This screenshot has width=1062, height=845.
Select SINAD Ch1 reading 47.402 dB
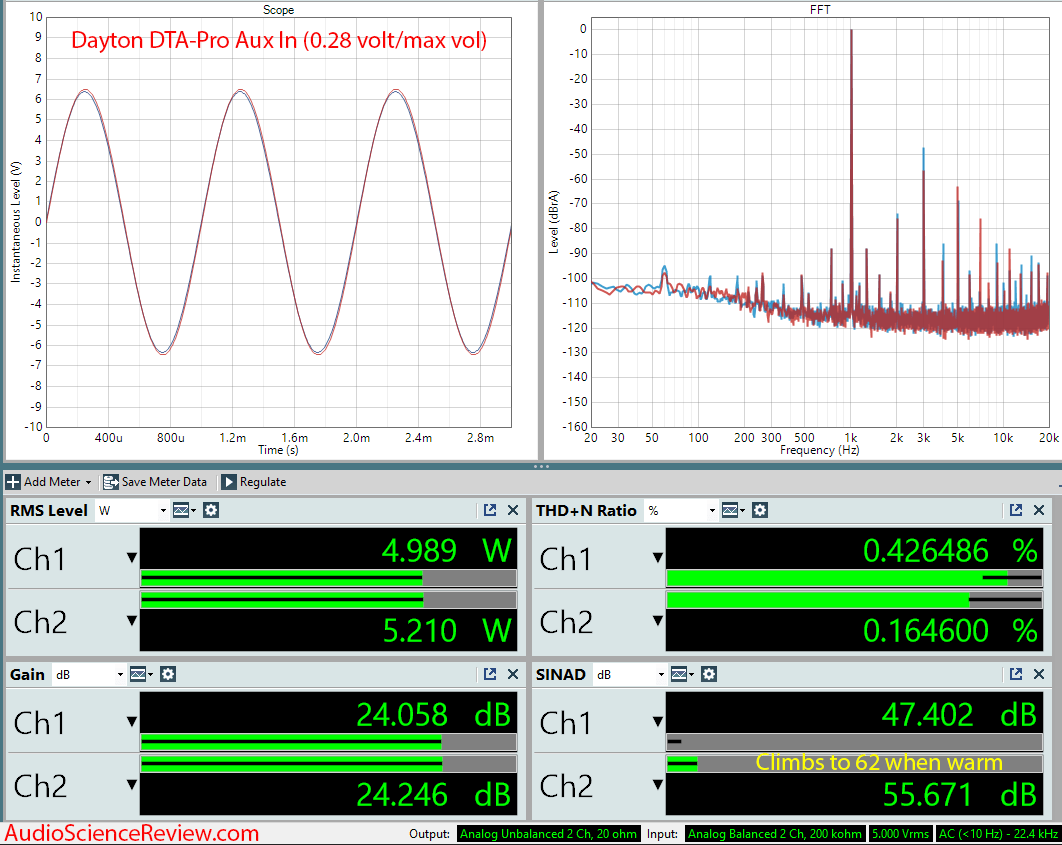click(959, 714)
